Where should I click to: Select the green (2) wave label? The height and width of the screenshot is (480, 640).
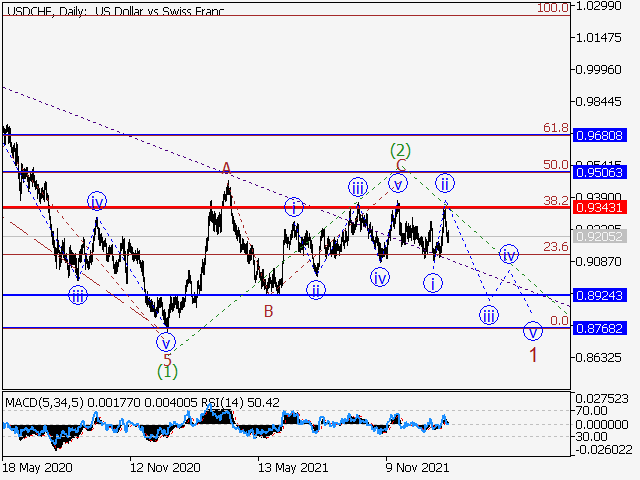pos(400,150)
